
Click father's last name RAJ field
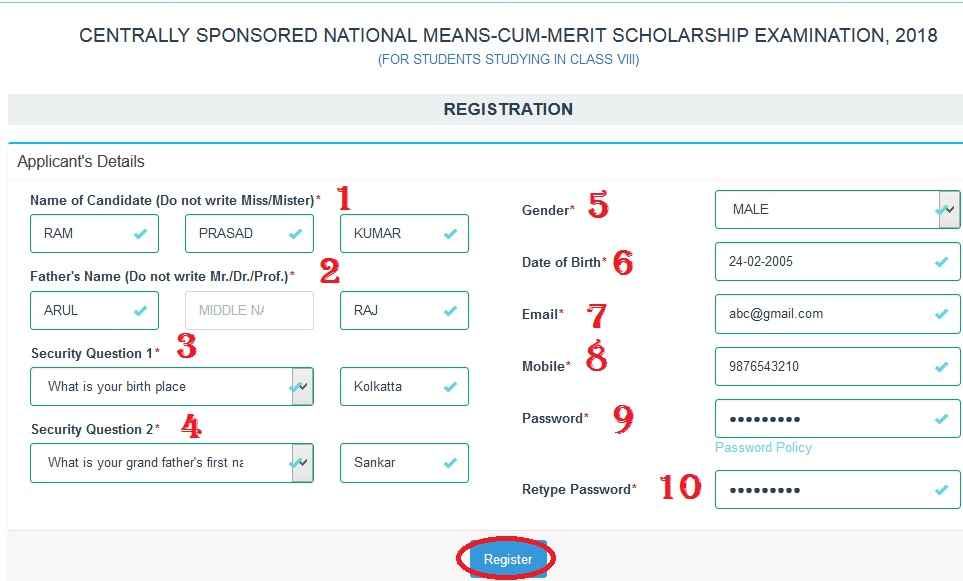click(x=404, y=310)
